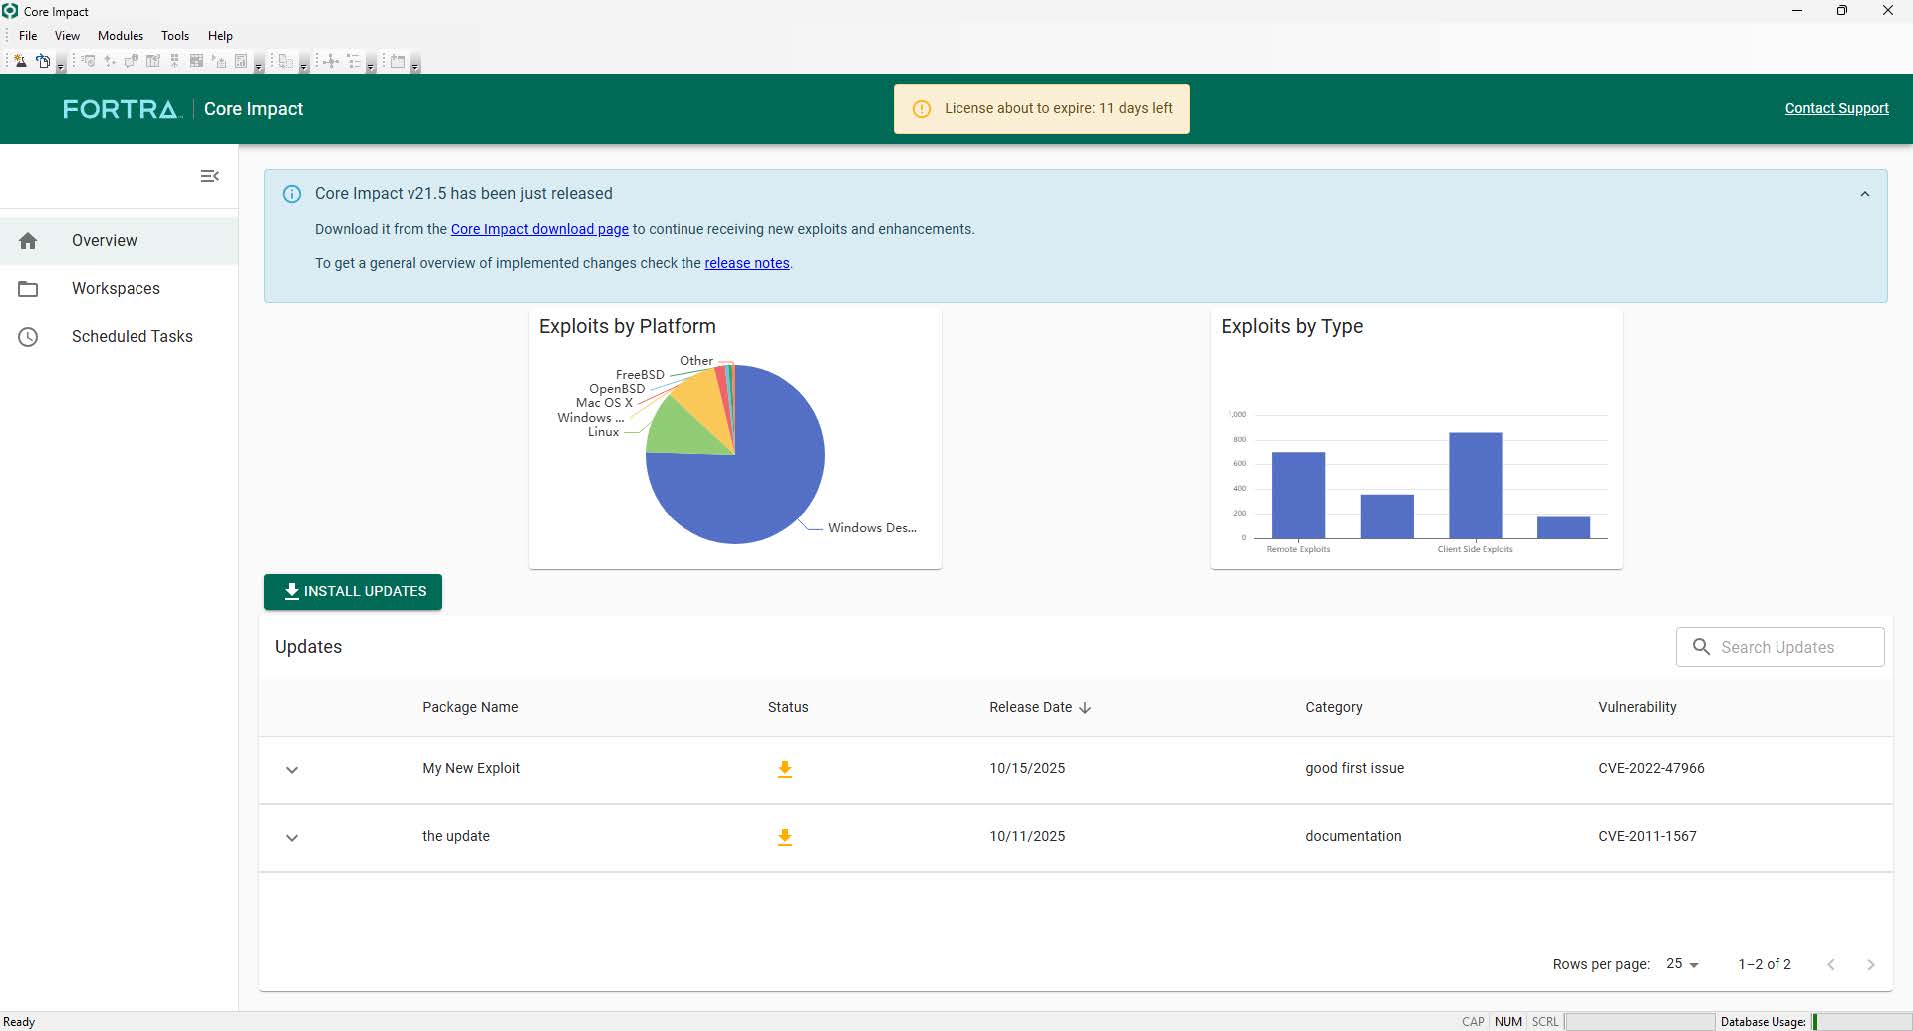Click the Database Usage indicator bar
The width and height of the screenshot is (1913, 1031).
point(1860,1022)
